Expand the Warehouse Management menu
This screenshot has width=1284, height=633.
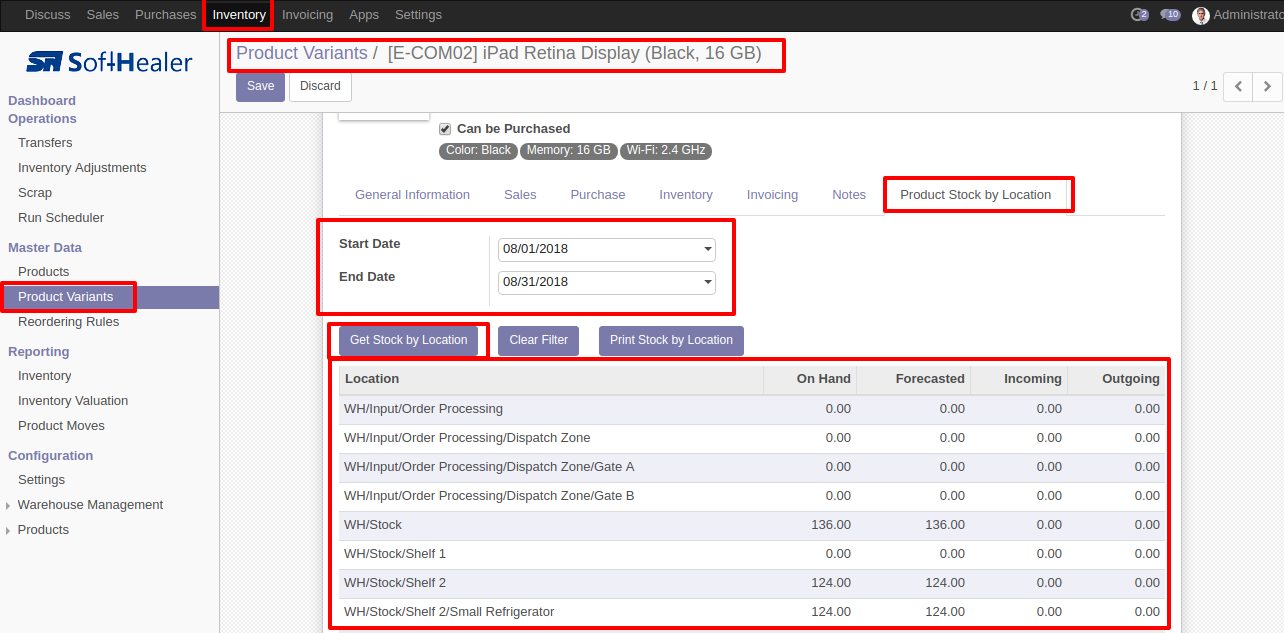(x=90, y=505)
